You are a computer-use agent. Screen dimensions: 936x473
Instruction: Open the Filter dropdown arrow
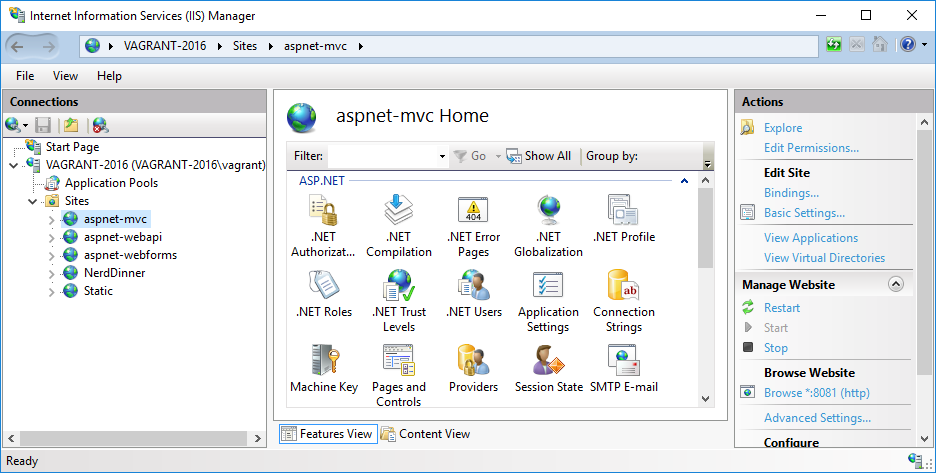tap(442, 156)
